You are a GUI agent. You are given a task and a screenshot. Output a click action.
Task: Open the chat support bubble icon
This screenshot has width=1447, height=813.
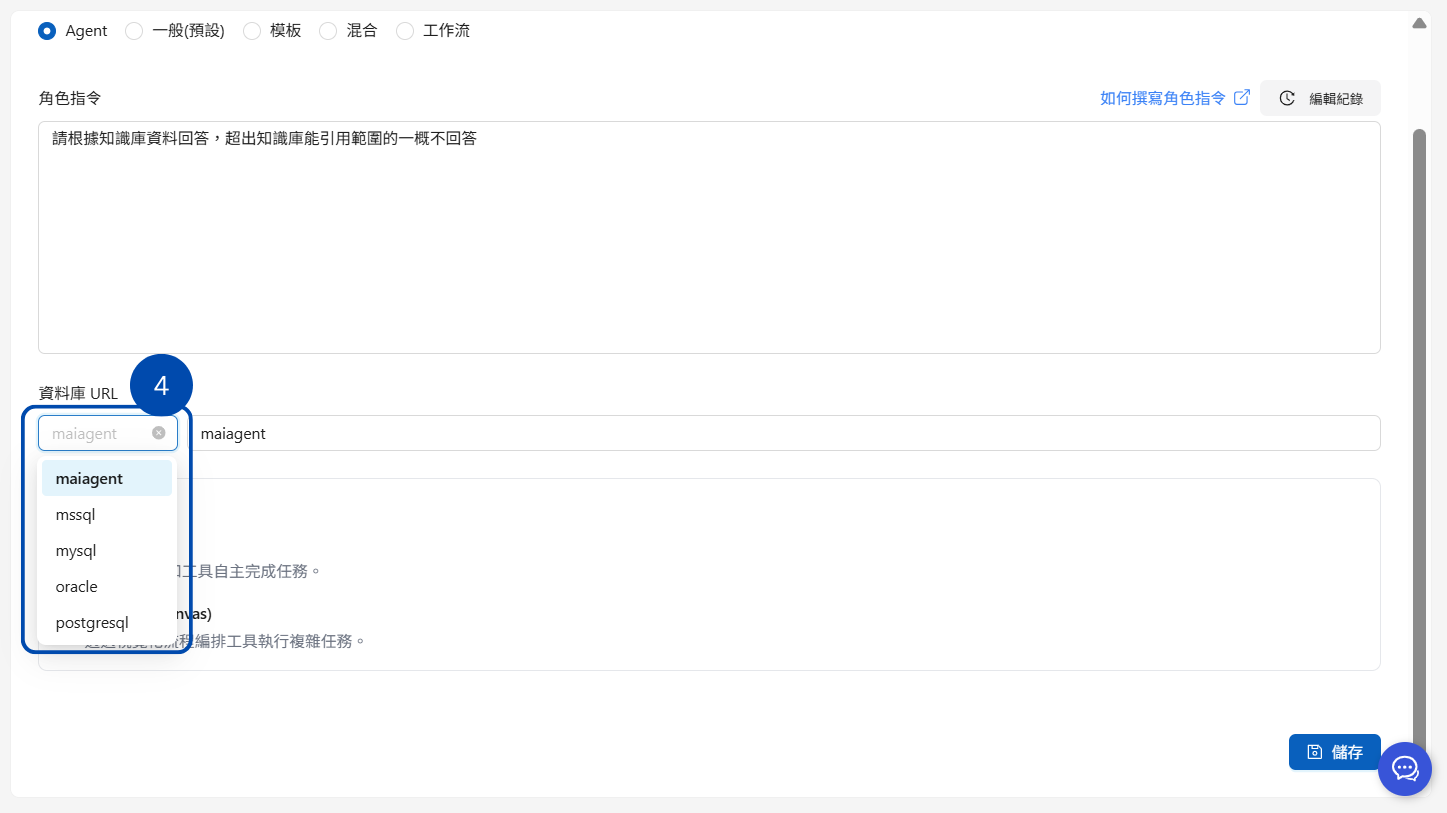coord(1404,769)
